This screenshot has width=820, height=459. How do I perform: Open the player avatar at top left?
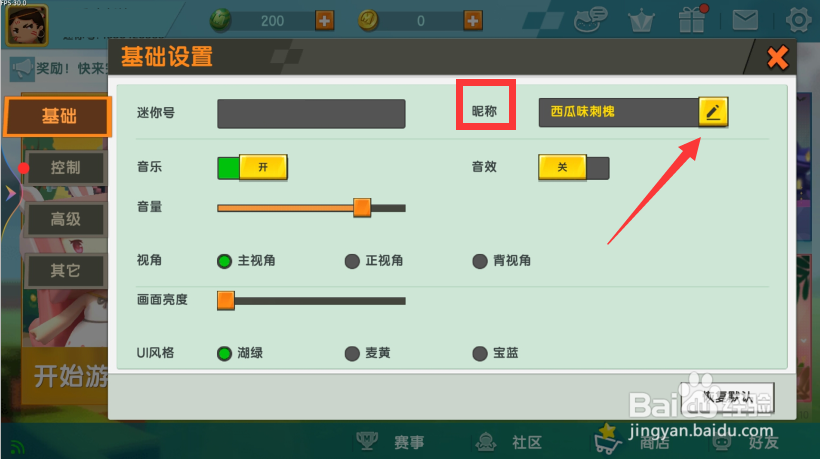click(x=27, y=25)
